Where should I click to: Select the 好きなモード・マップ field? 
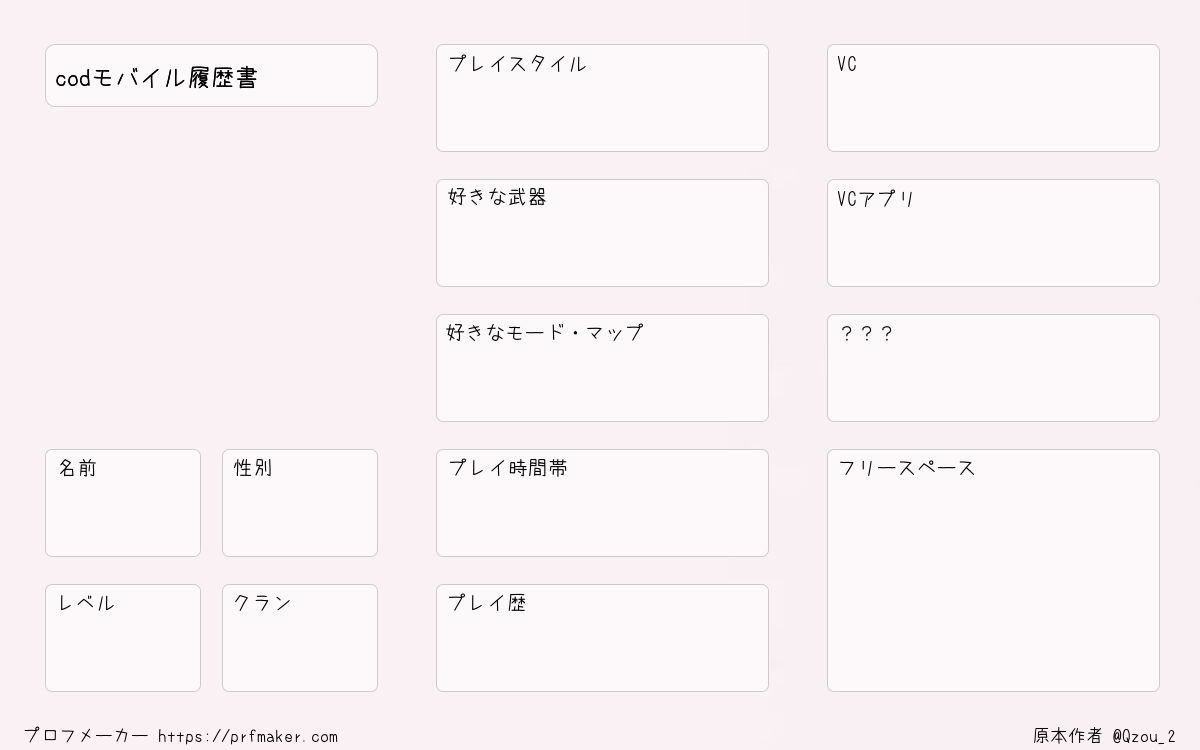(x=602, y=368)
